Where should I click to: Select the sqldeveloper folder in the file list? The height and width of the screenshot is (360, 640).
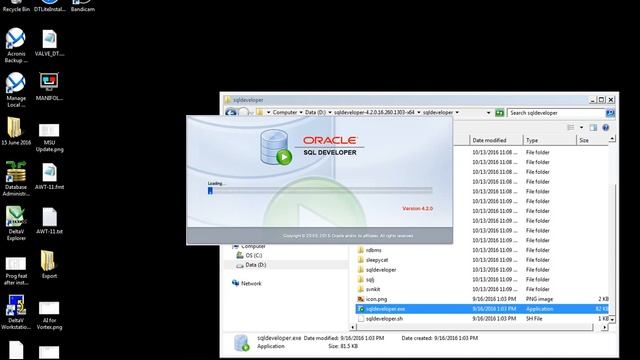[381, 270]
